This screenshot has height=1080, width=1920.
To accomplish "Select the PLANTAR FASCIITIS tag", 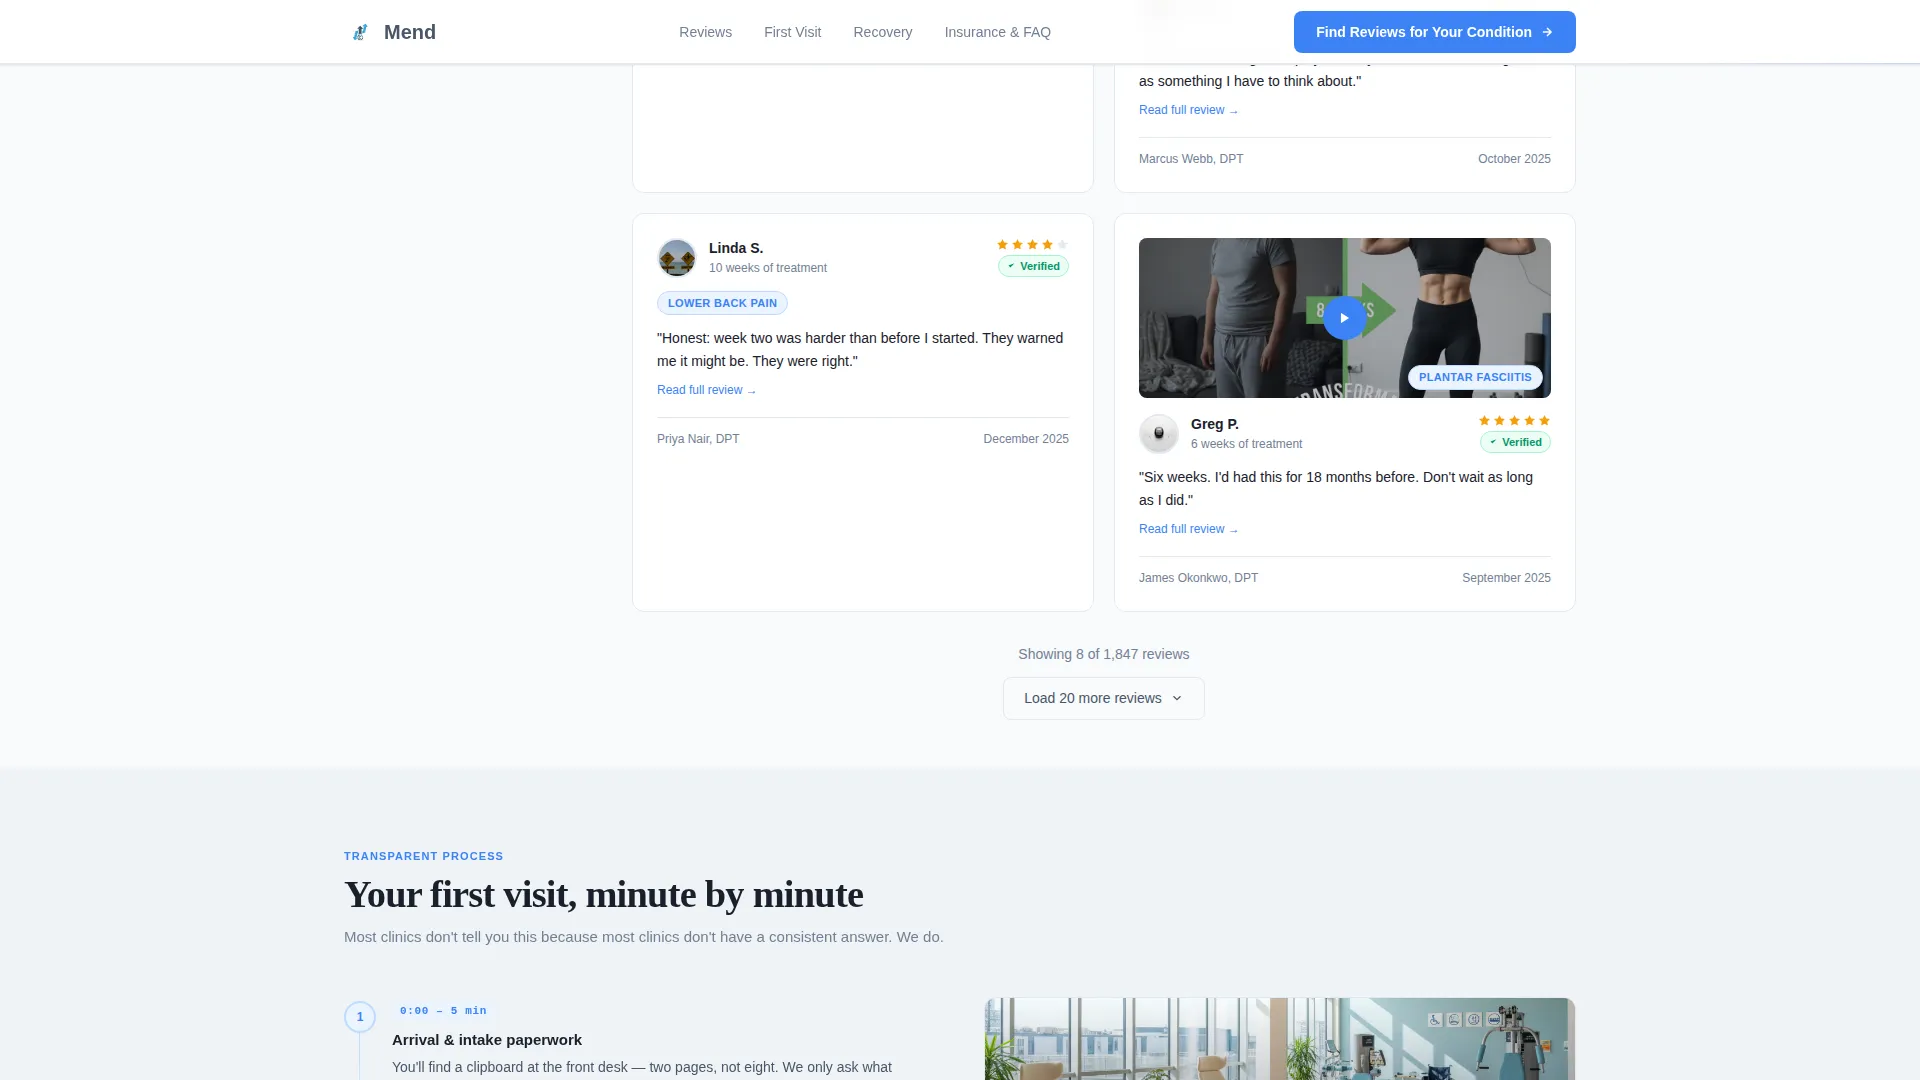I will click(x=1475, y=377).
